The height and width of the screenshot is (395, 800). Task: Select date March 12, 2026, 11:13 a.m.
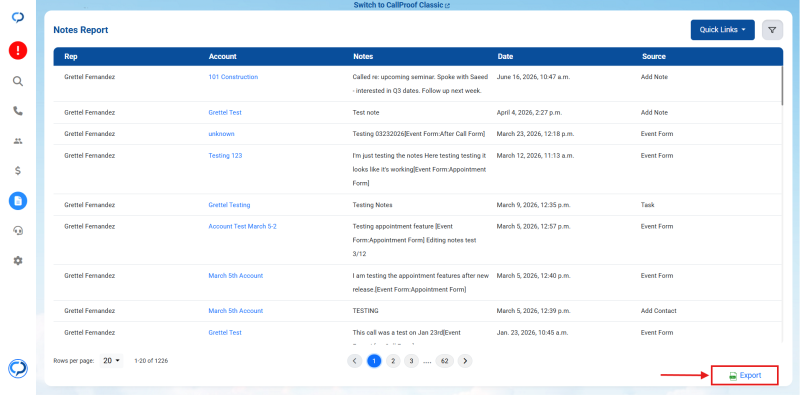[535, 156]
